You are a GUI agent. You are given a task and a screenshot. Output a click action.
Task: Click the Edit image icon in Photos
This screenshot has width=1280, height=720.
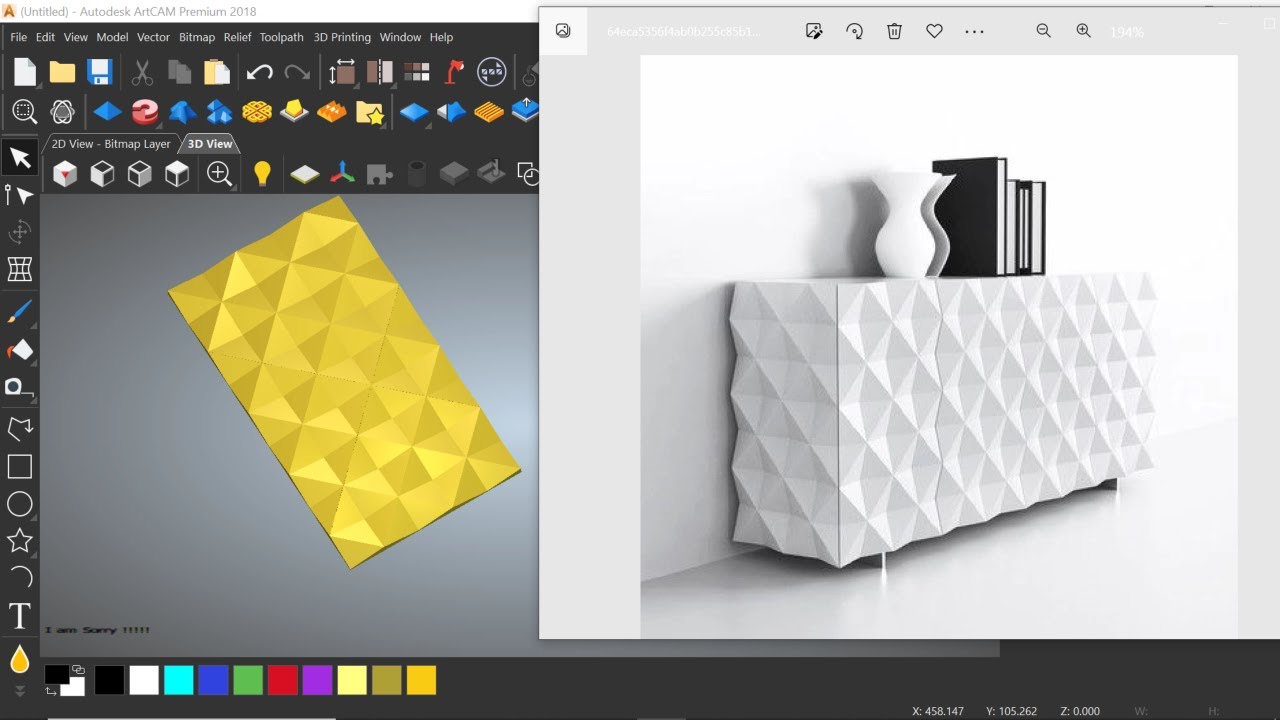click(814, 31)
